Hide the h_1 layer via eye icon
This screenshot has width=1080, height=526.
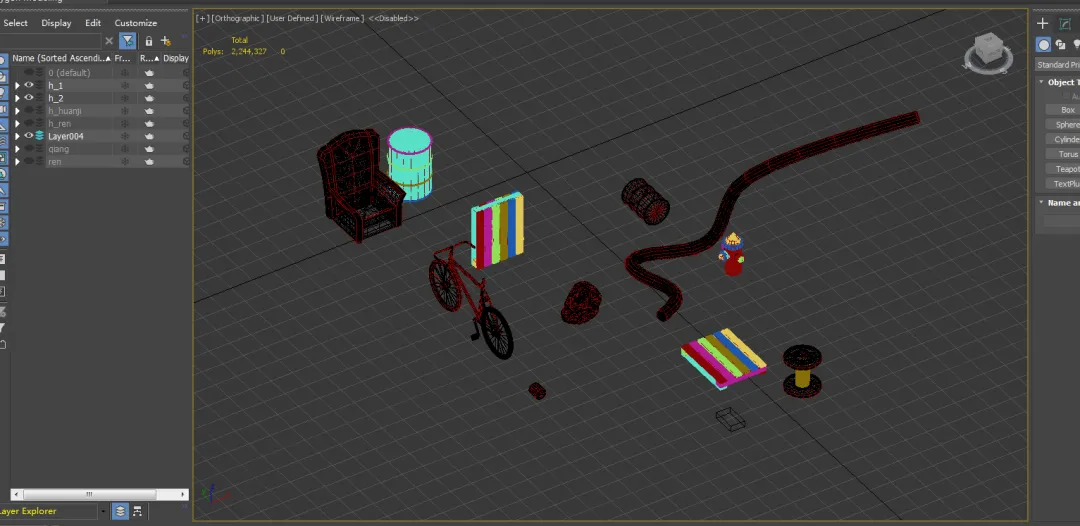point(29,85)
